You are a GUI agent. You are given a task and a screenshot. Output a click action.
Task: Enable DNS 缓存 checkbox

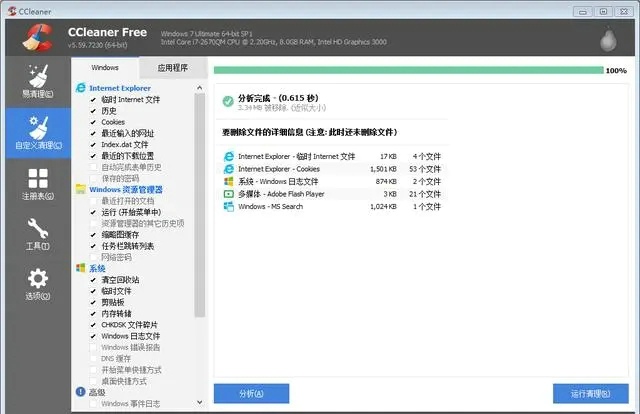tap(93, 358)
